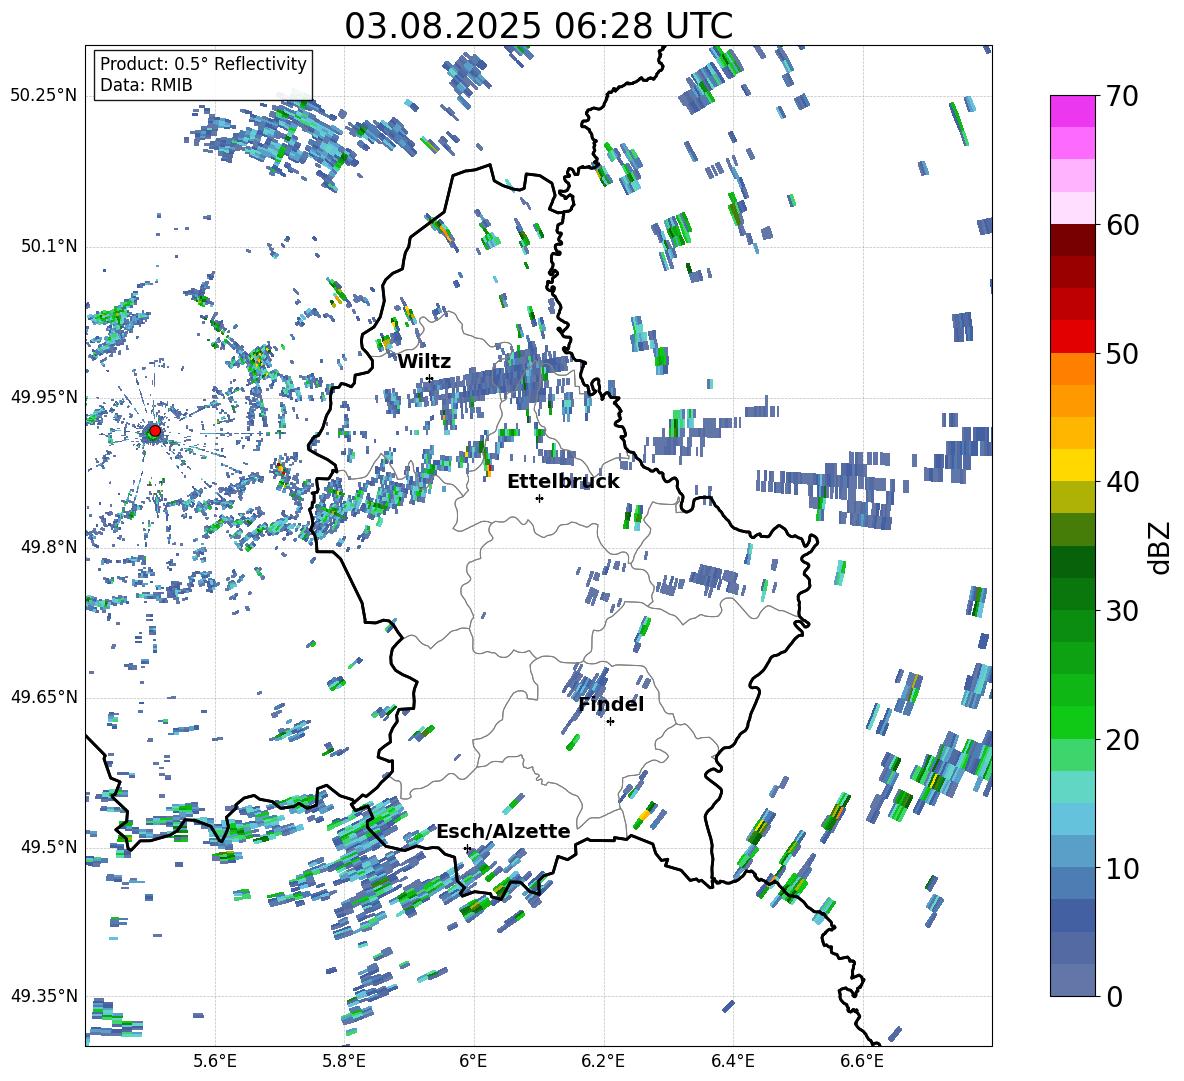Pick the yellow colorbar segment above 40
Image resolution: width=1184 pixels, height=1081 pixels.
click(x=1072, y=465)
